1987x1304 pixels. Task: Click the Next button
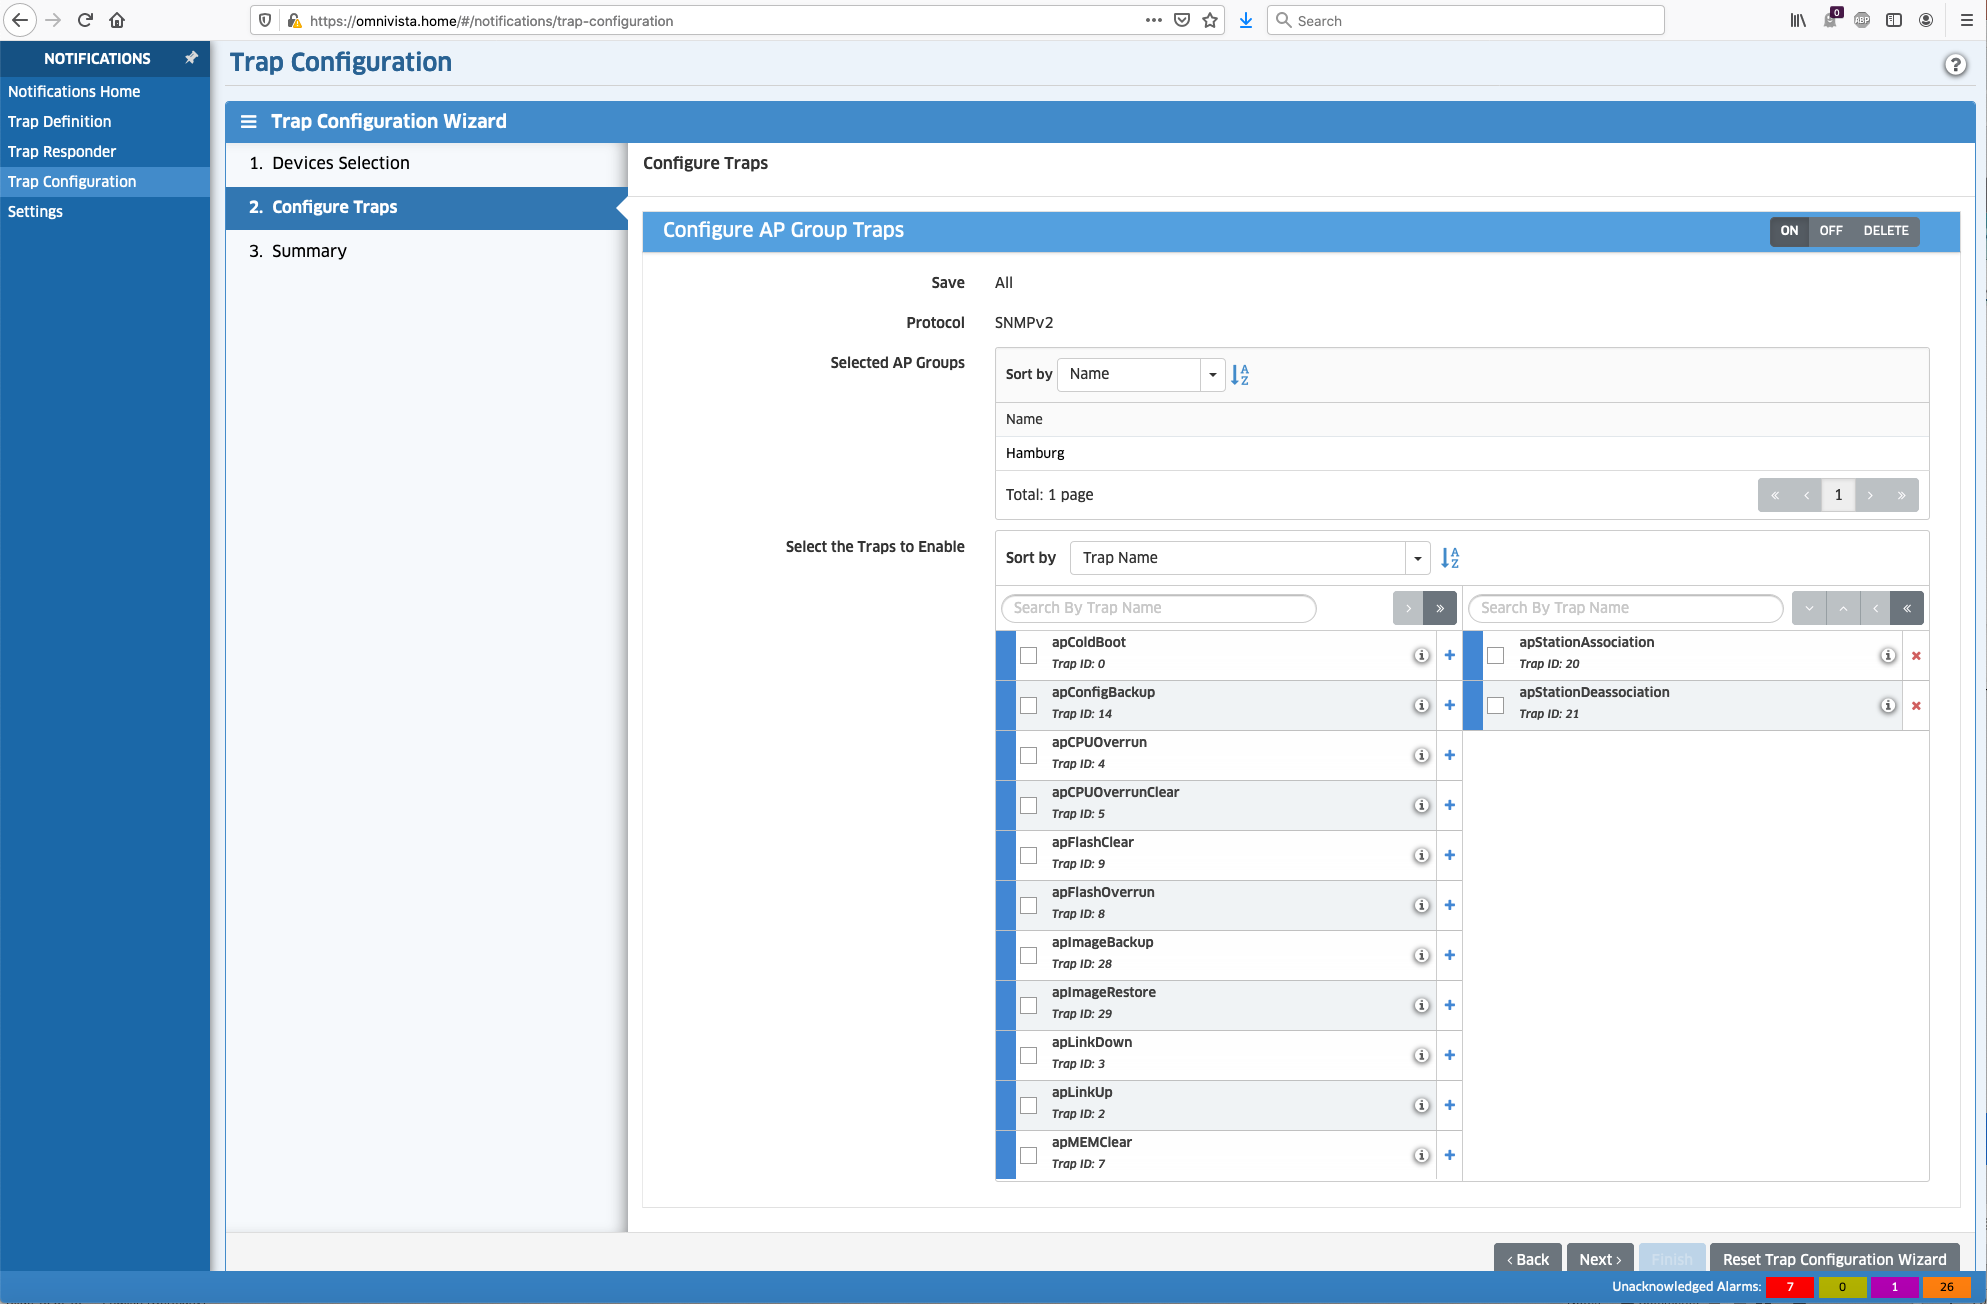coord(1599,1259)
